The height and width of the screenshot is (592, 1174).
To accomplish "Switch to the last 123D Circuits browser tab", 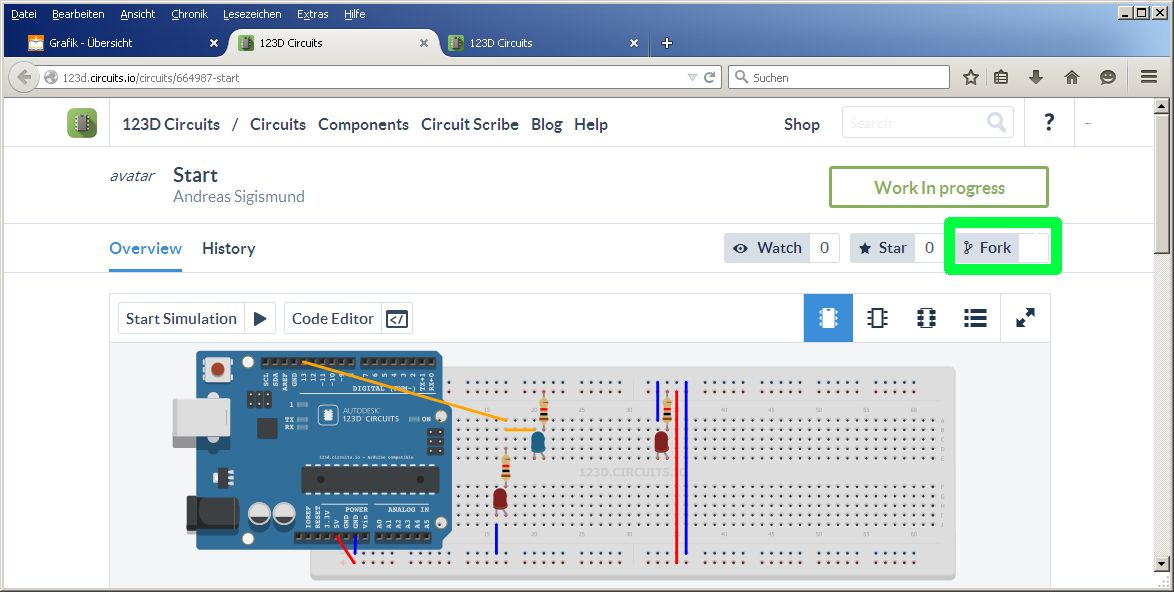I will [543, 43].
